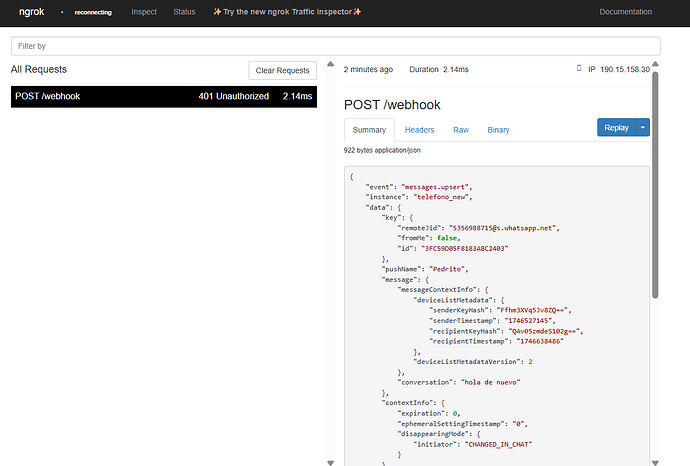The width and height of the screenshot is (690, 466).
Task: Open the Replay dropdown arrow
Action: [642, 128]
